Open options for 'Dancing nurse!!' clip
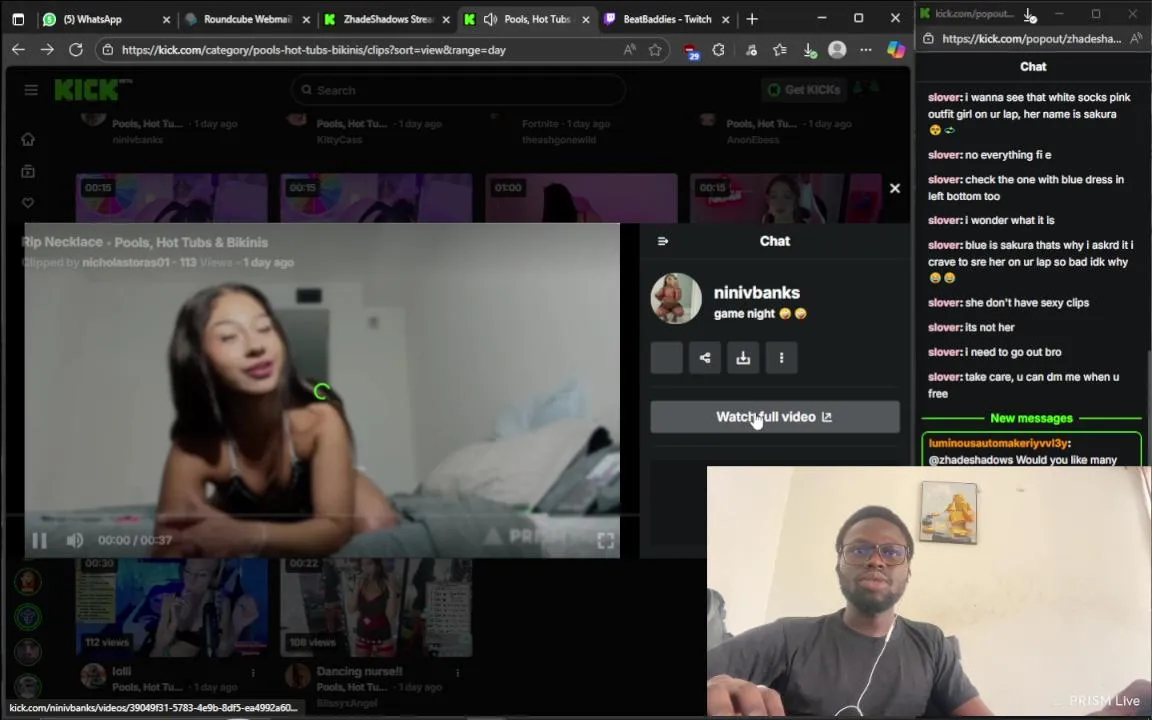 pyautogui.click(x=458, y=672)
